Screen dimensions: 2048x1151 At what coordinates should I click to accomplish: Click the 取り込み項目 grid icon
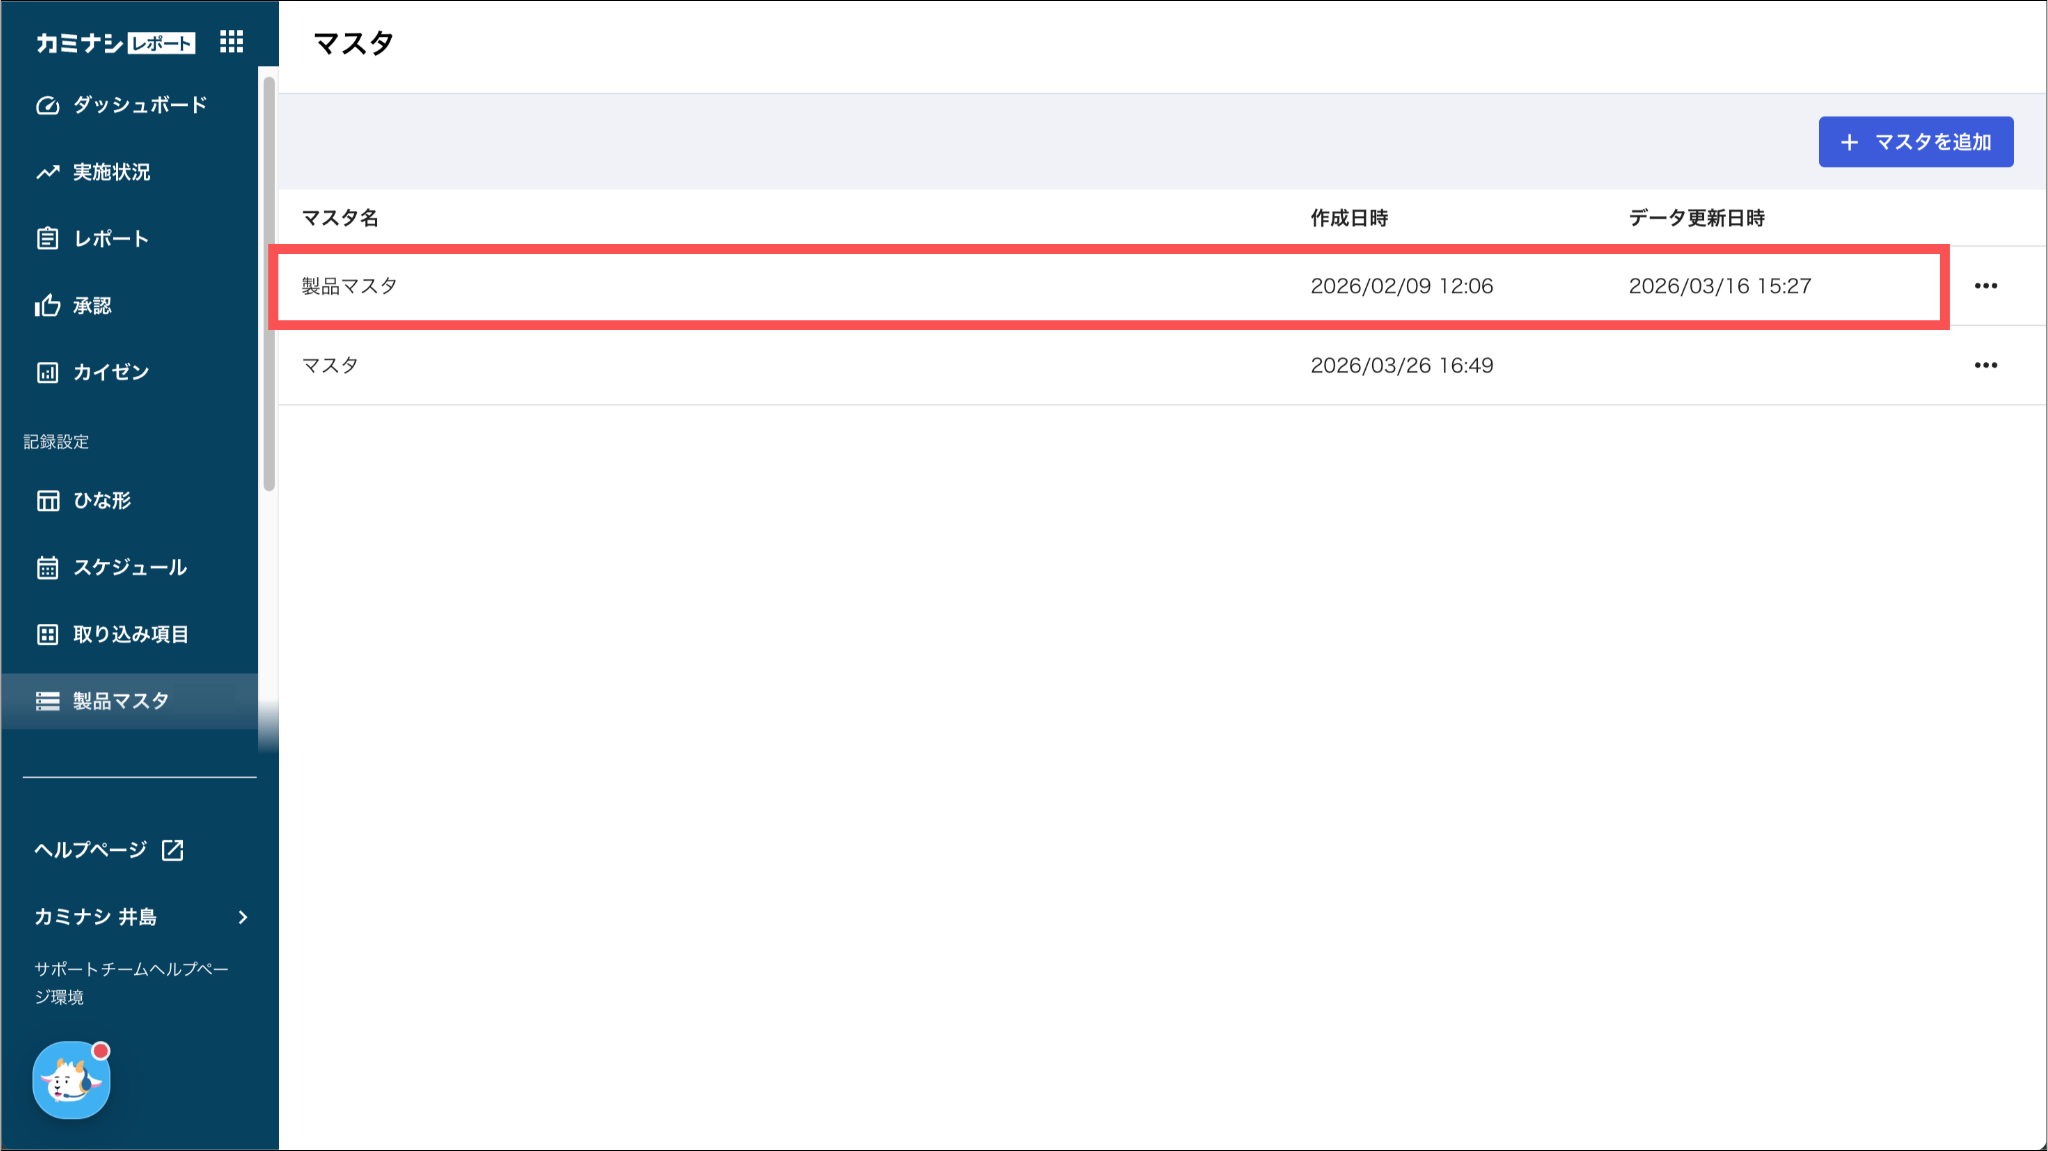tap(47, 634)
